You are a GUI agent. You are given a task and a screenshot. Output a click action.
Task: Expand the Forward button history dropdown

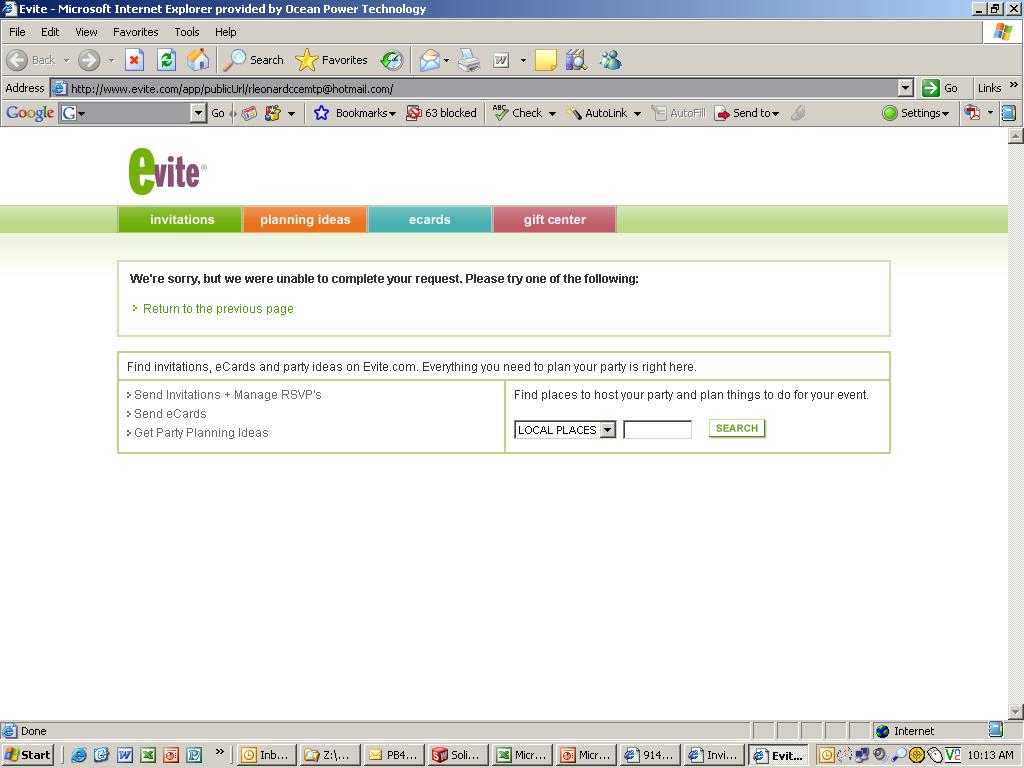point(111,60)
